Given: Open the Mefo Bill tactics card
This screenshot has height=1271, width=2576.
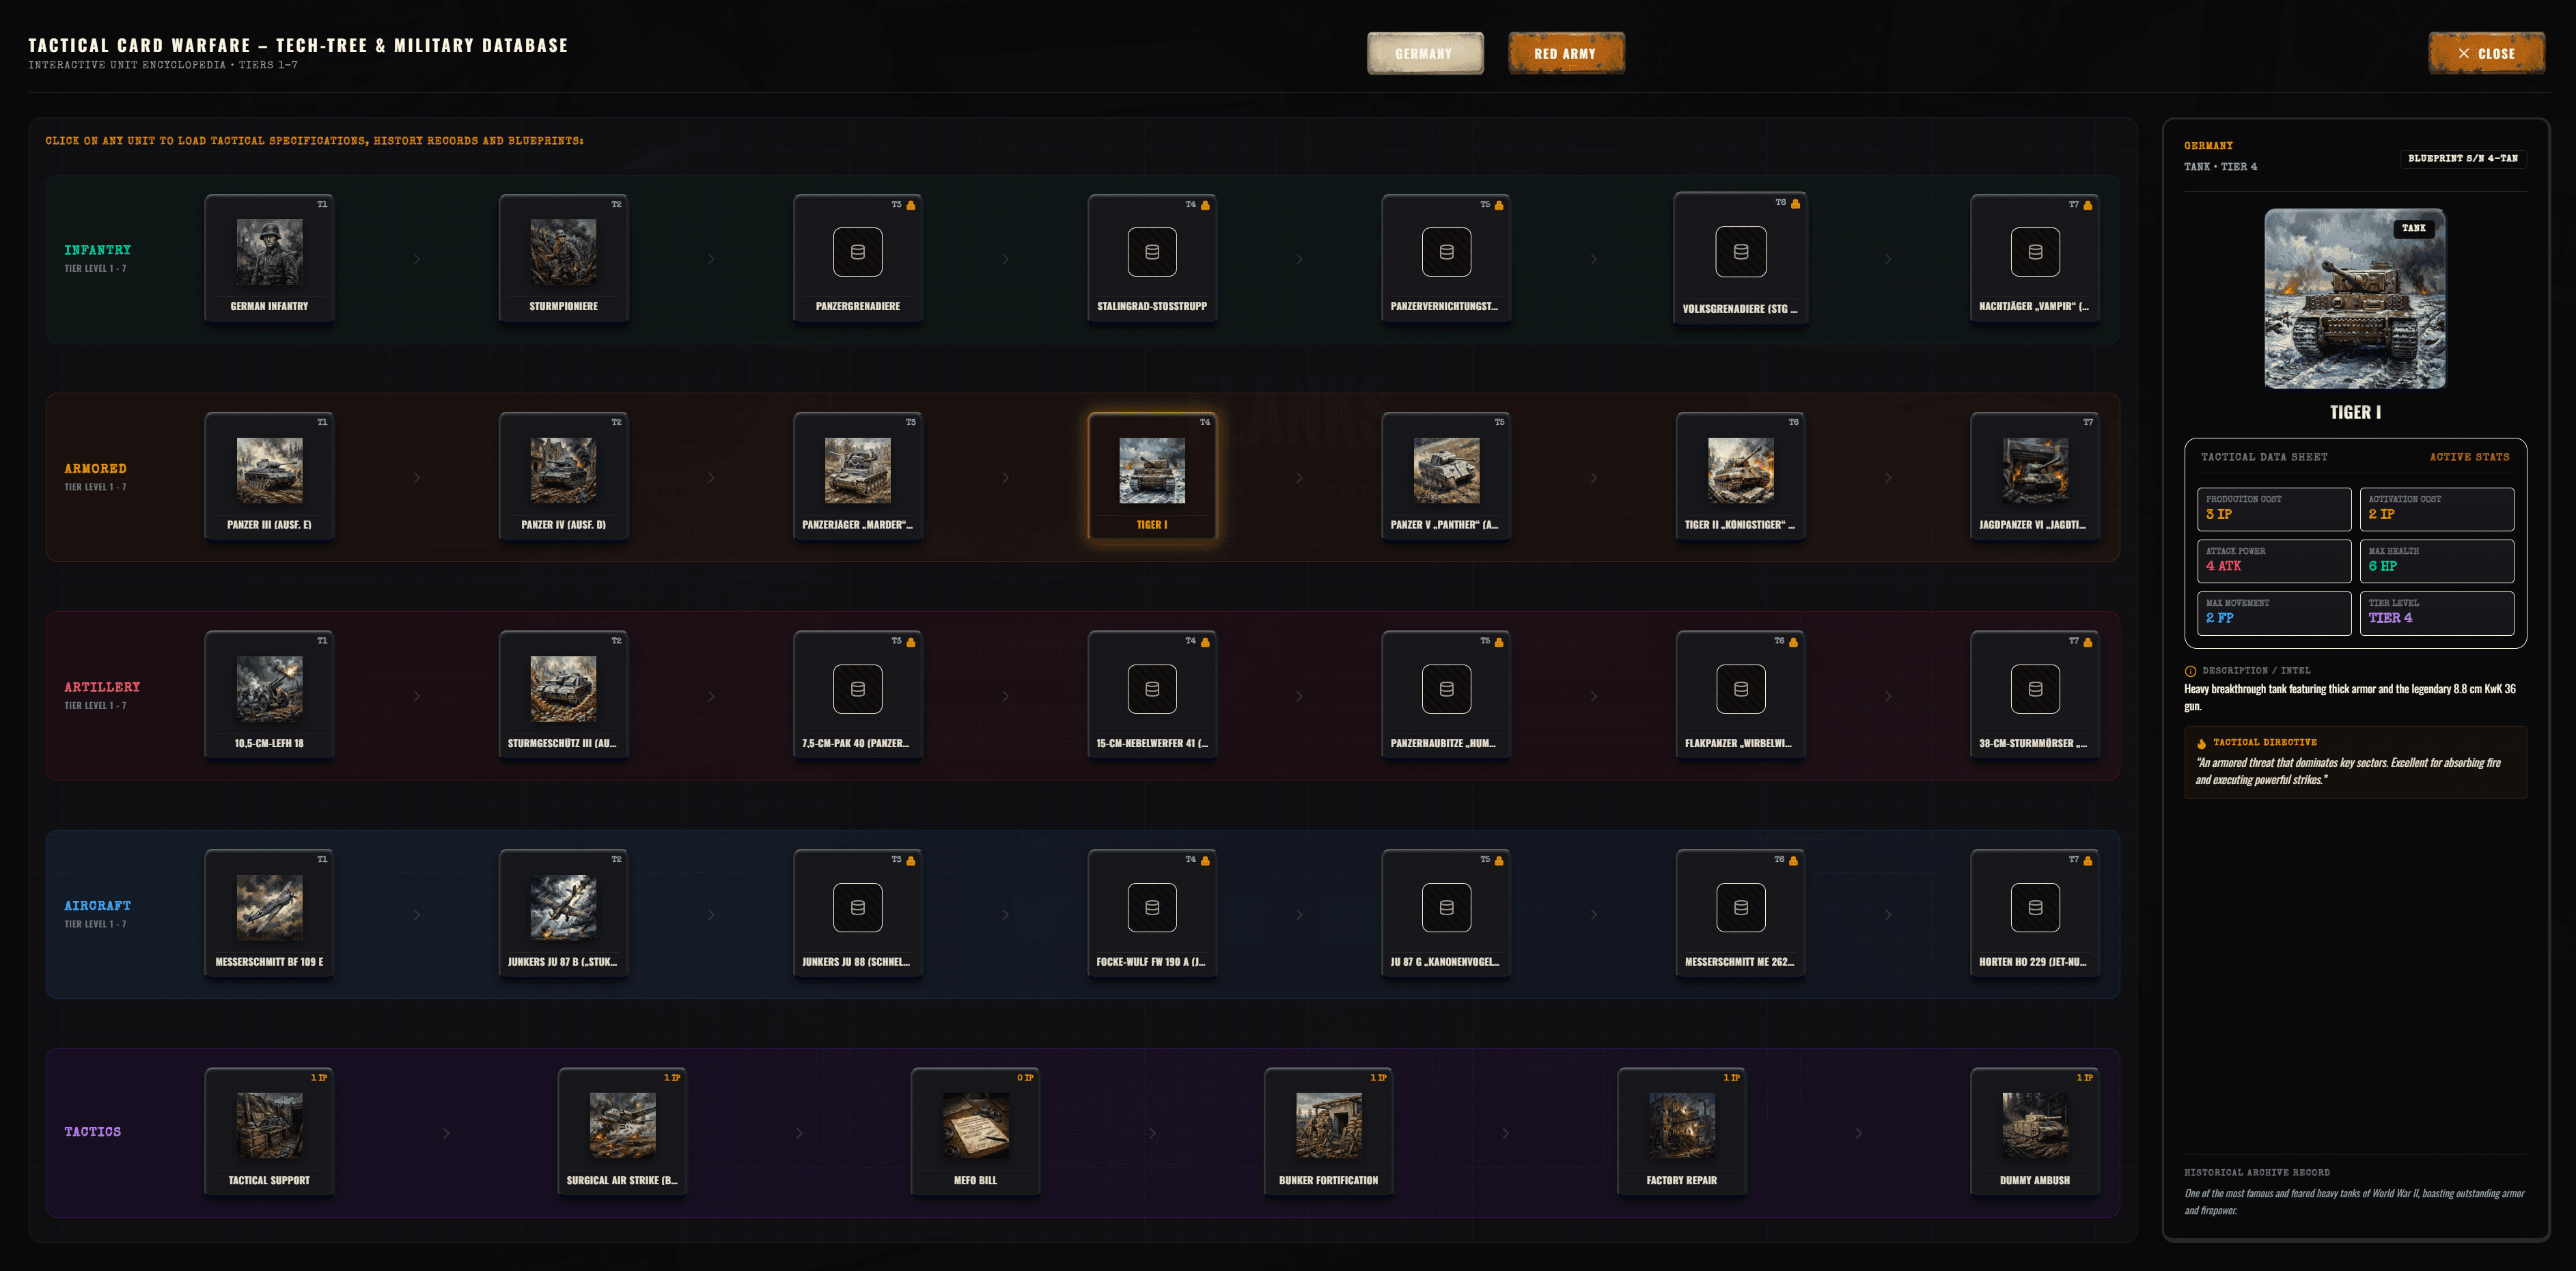Looking at the screenshot, I should pos(975,1132).
